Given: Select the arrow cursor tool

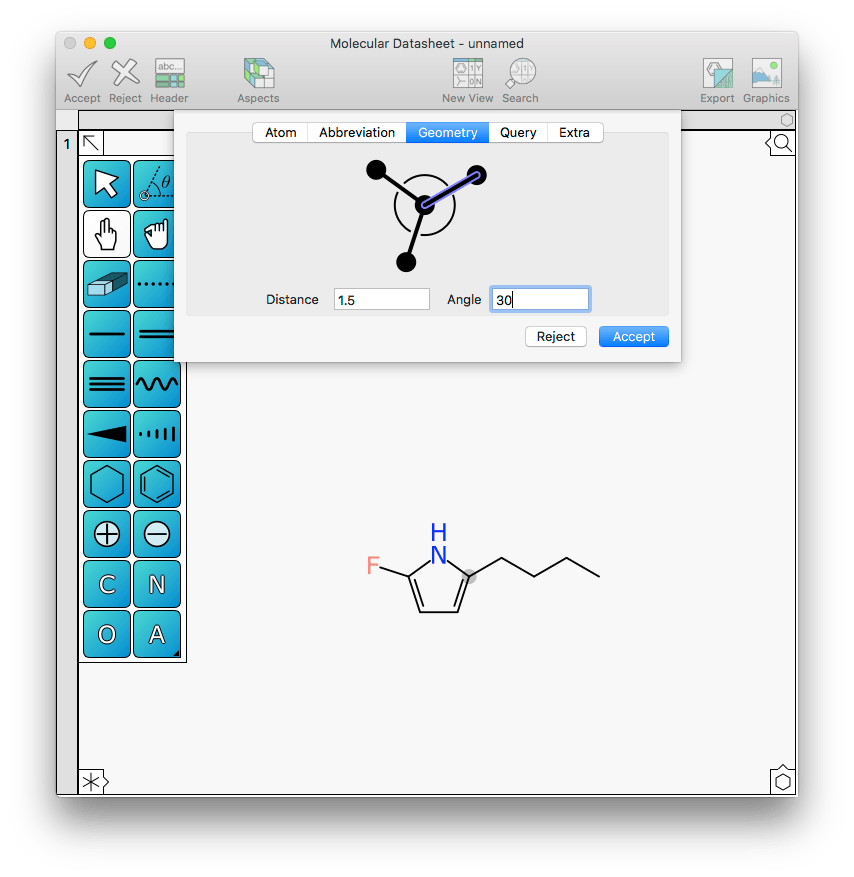Looking at the screenshot, I should click(107, 185).
